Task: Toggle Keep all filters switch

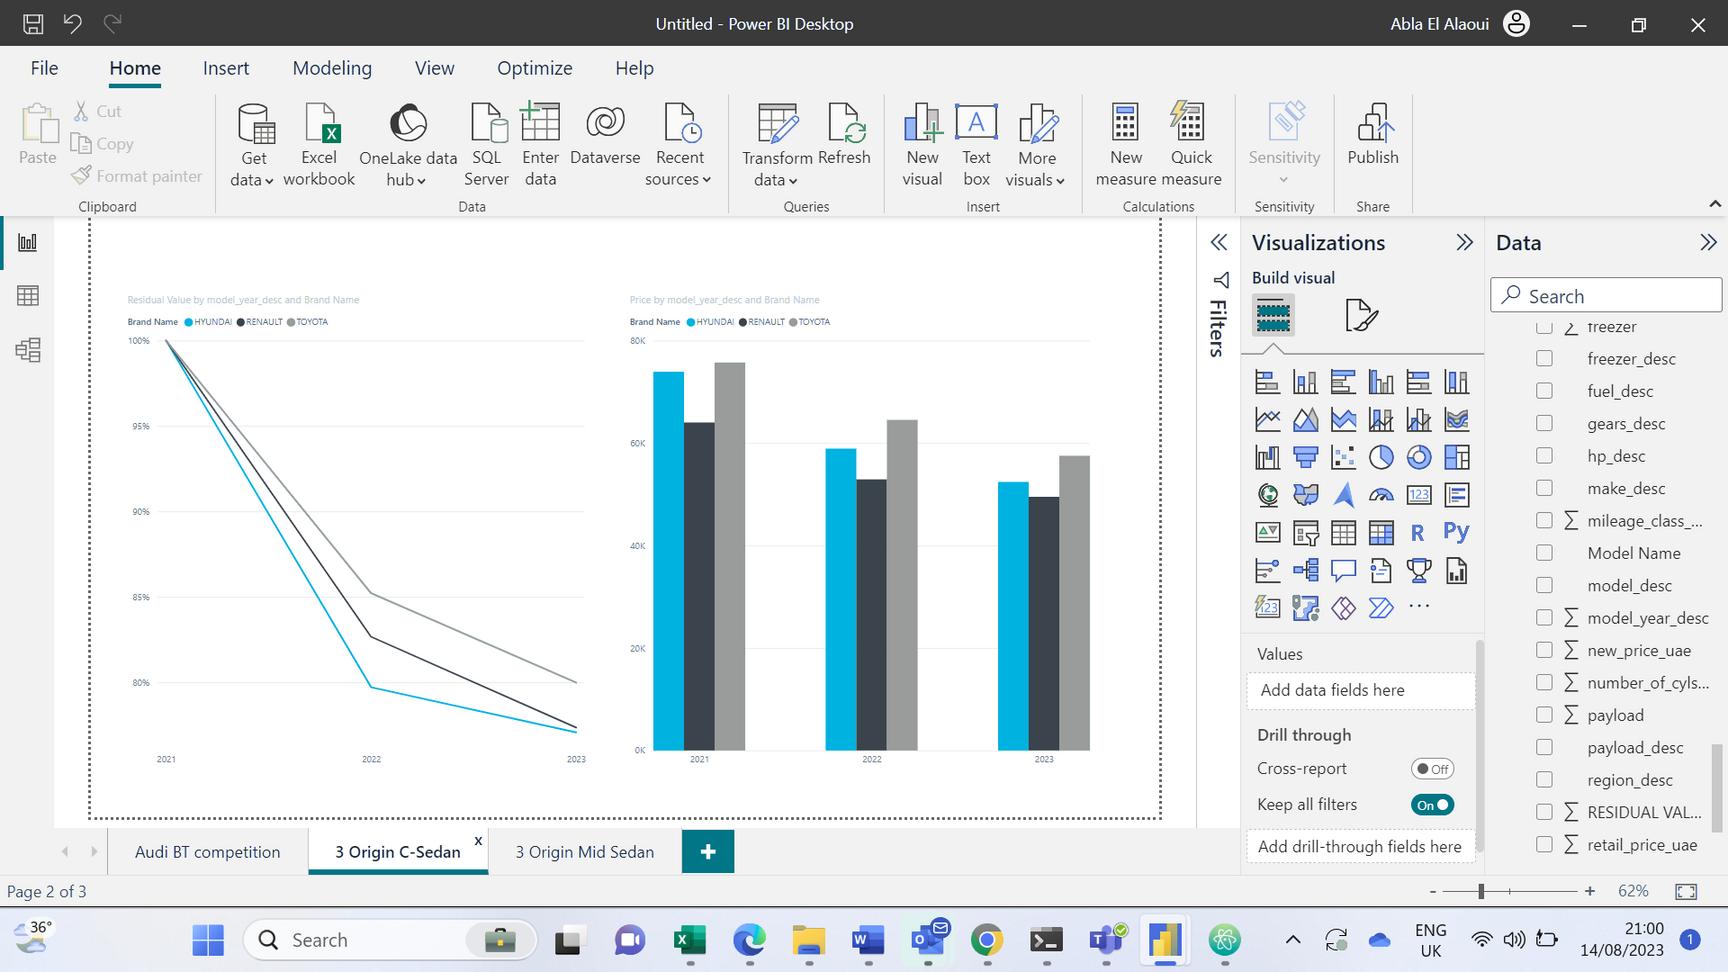Action: click(1432, 805)
